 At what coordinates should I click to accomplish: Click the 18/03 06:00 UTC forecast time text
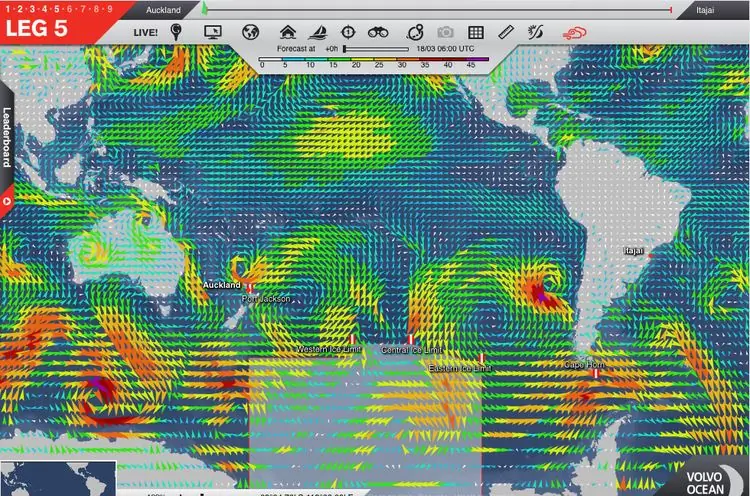[445, 49]
